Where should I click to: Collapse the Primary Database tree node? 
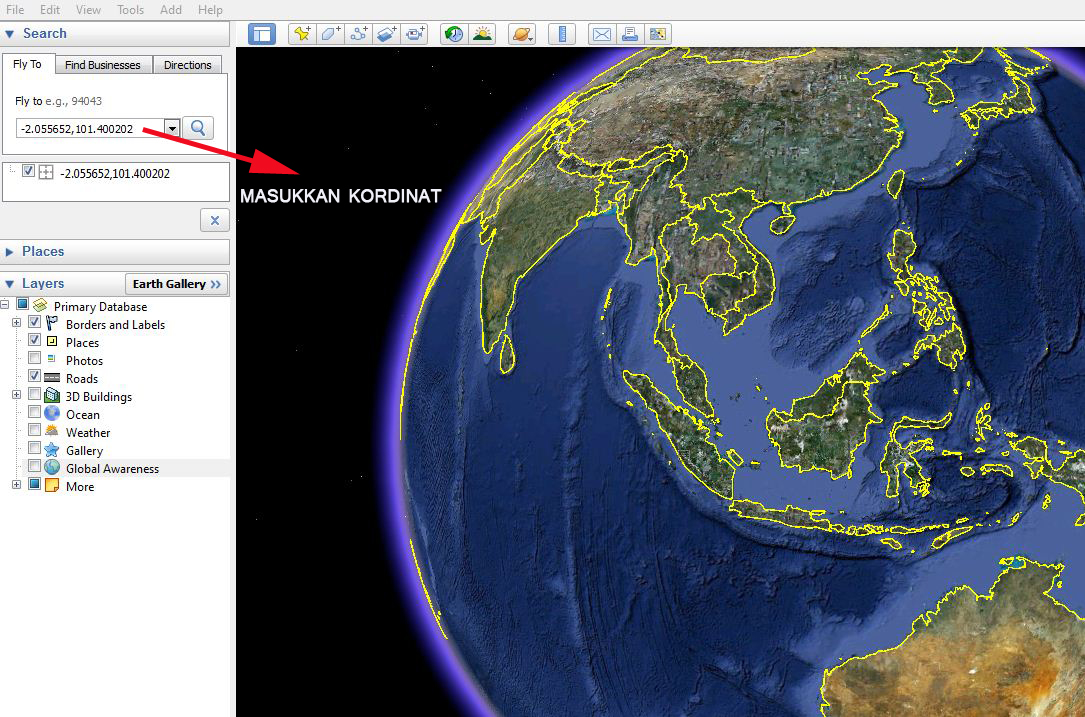(x=5, y=305)
